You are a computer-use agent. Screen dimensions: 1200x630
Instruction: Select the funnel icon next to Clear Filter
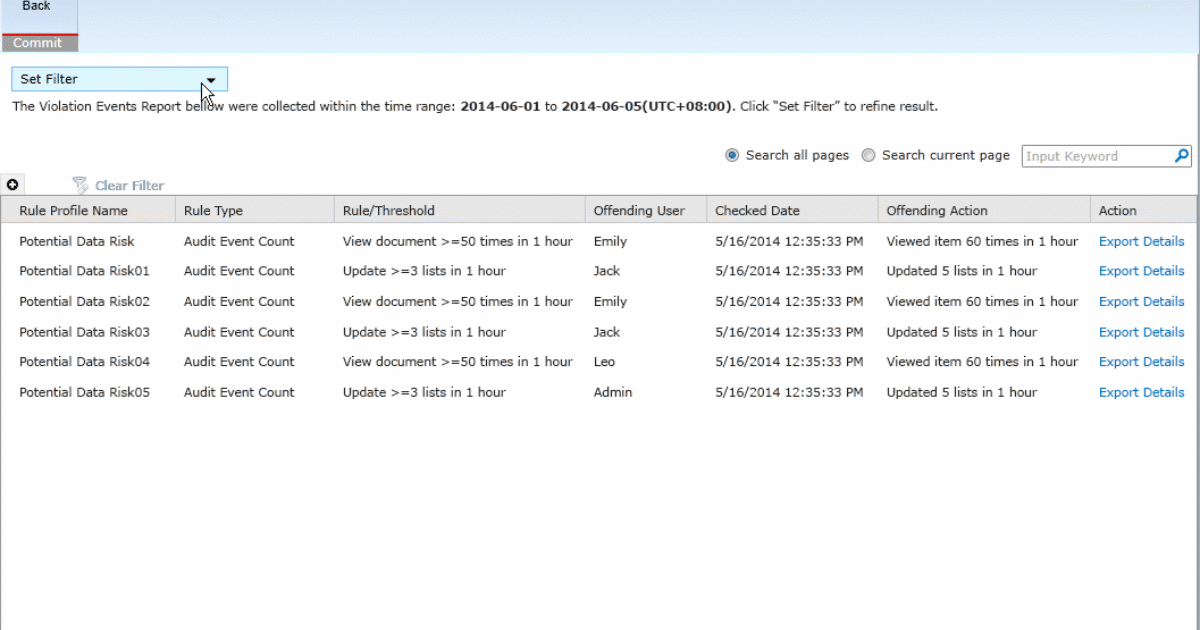click(x=77, y=184)
